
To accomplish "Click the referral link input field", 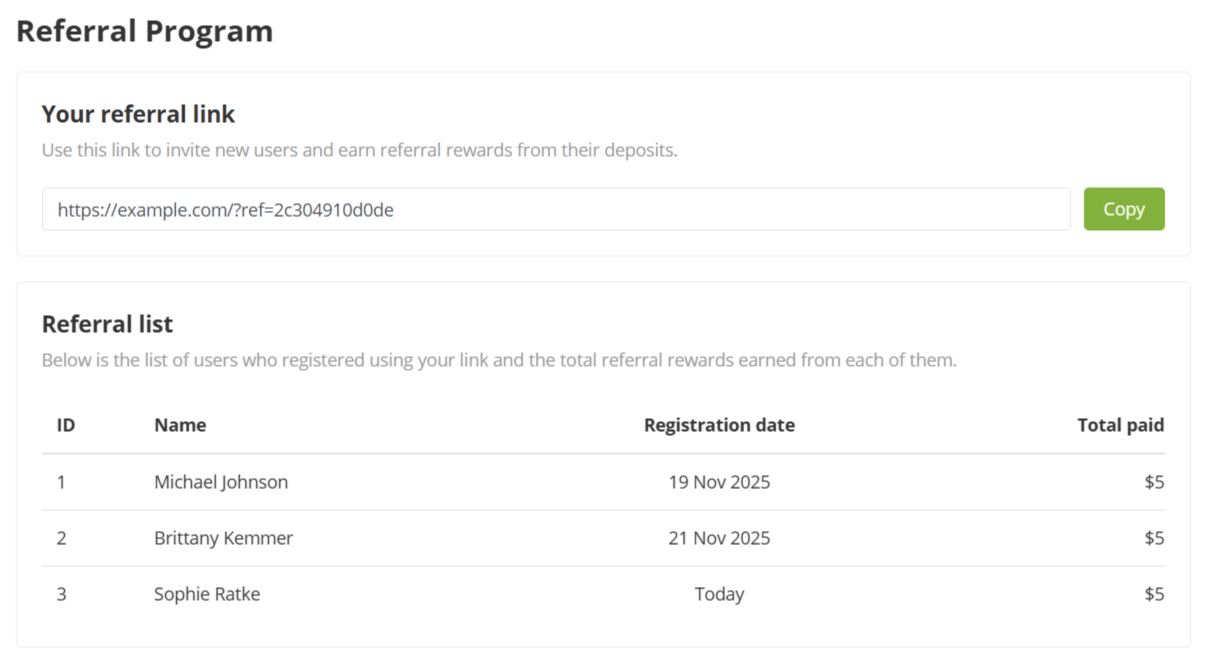I will point(555,210).
